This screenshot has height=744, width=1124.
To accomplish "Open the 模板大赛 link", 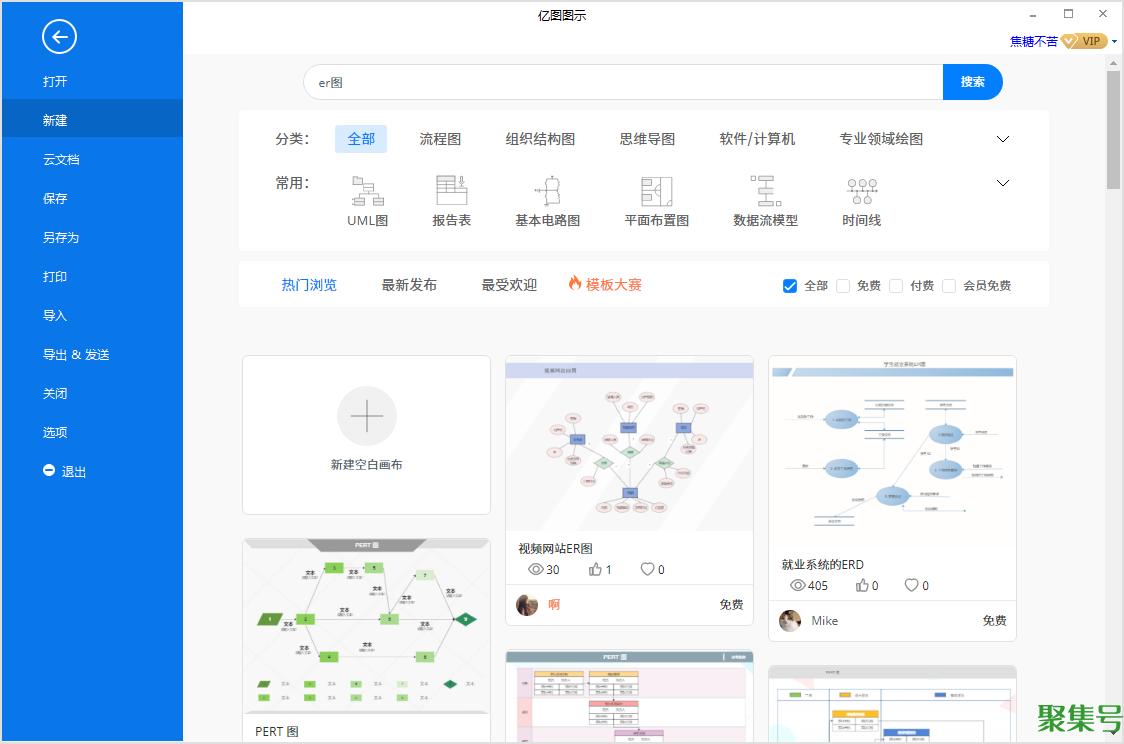I will 605,285.
